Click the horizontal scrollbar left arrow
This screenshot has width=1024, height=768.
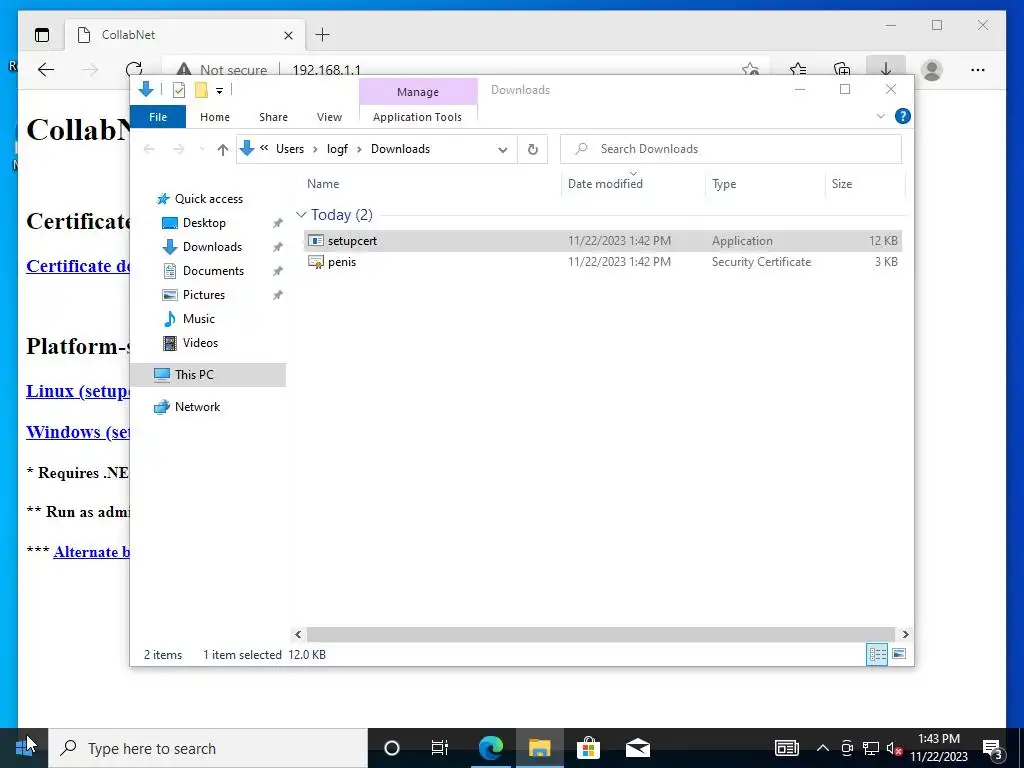tap(298, 634)
